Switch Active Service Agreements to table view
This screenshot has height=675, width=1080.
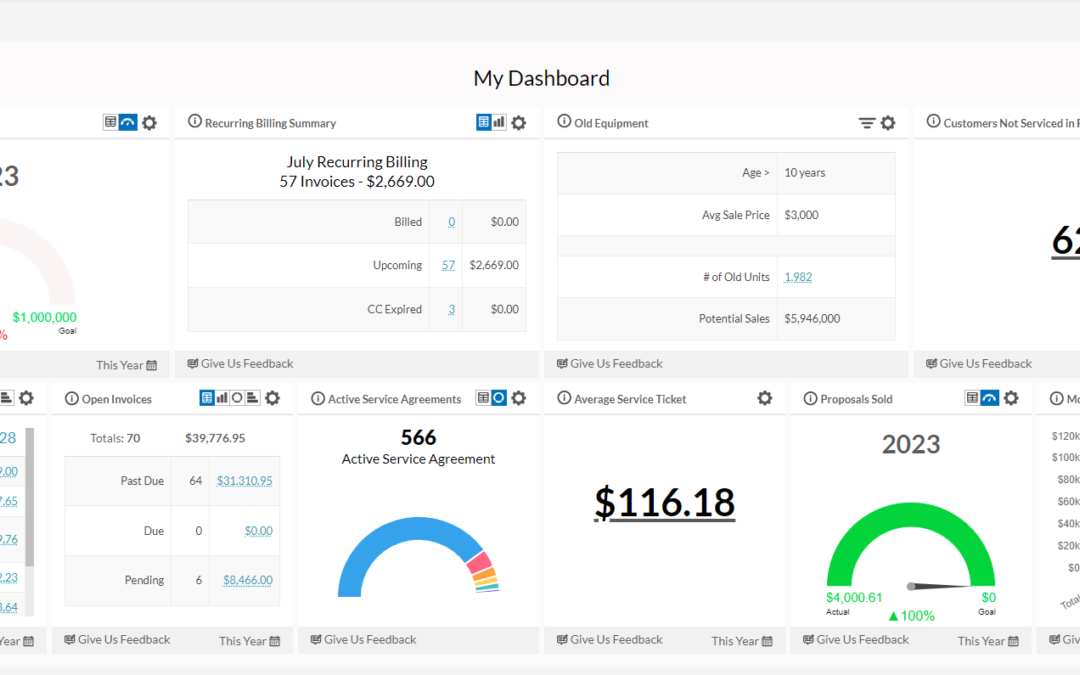pyautogui.click(x=483, y=397)
